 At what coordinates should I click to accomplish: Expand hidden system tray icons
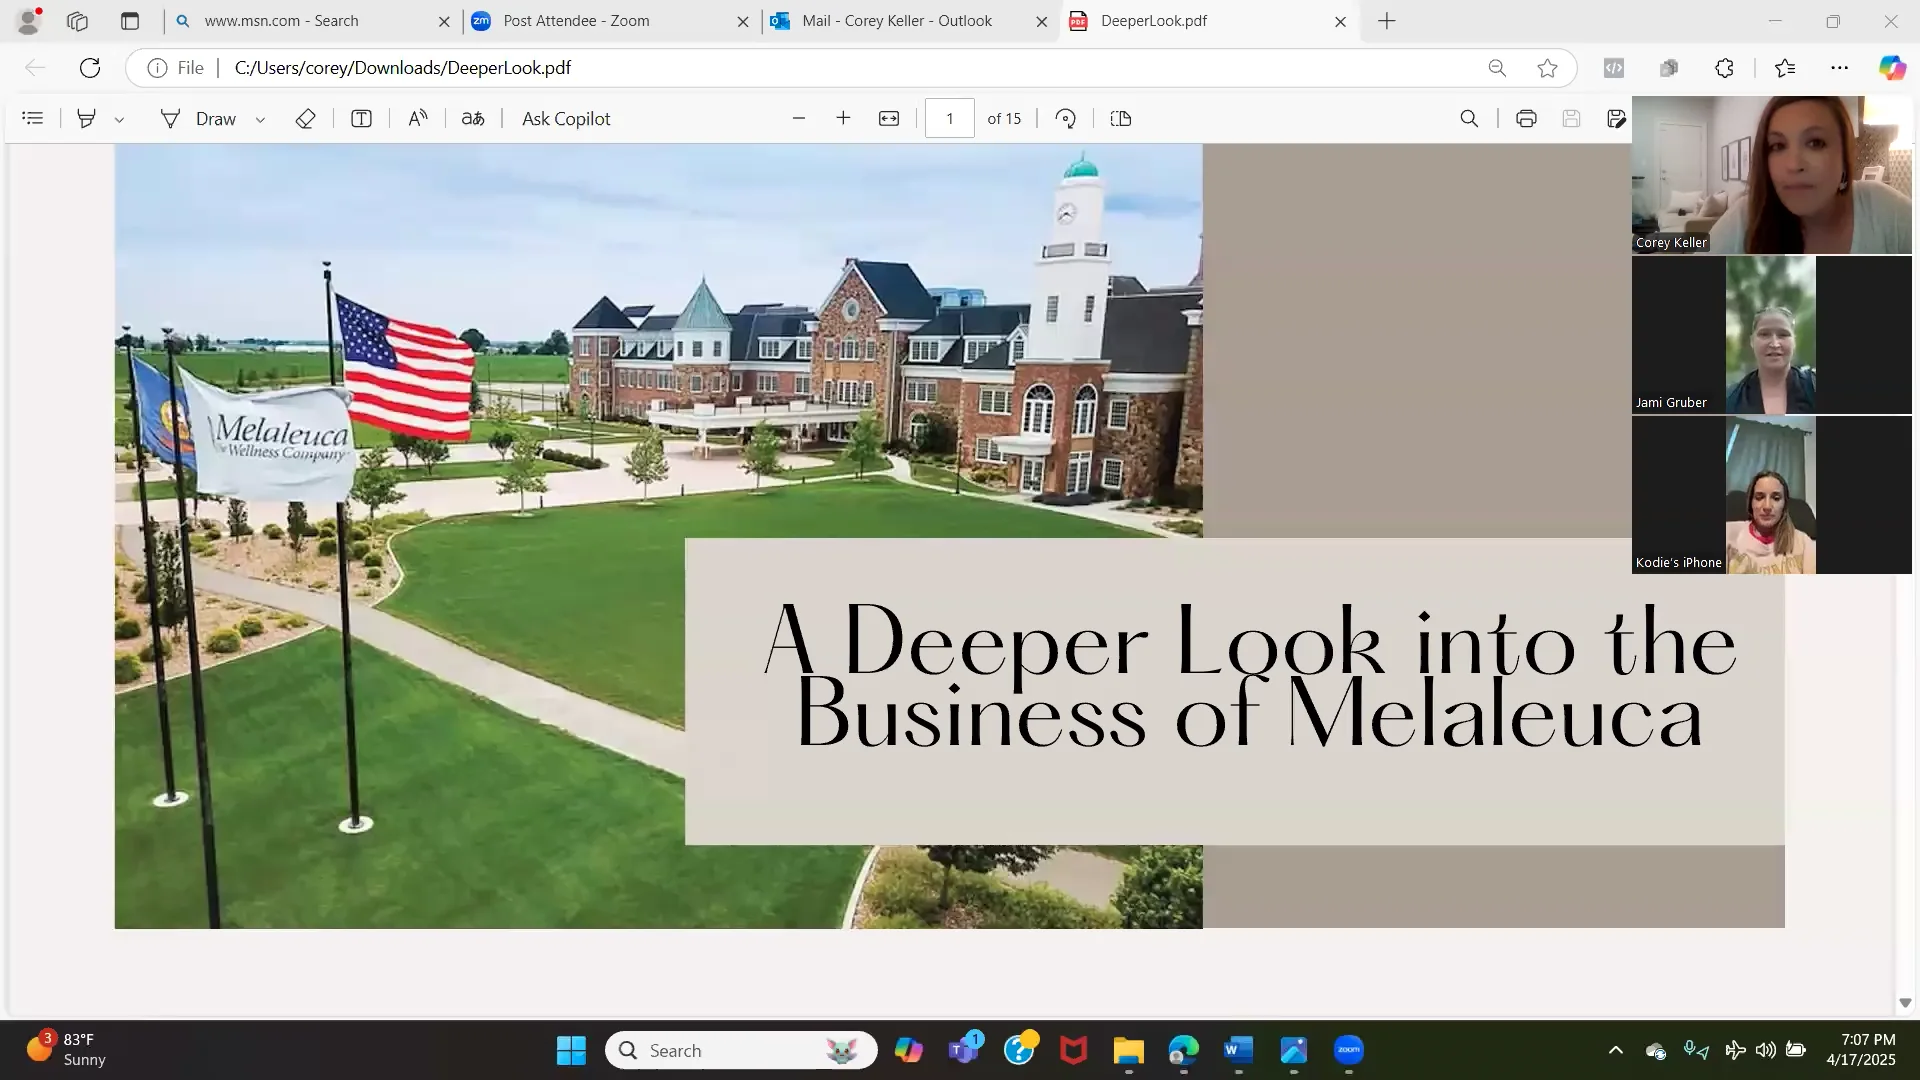point(1614,1050)
